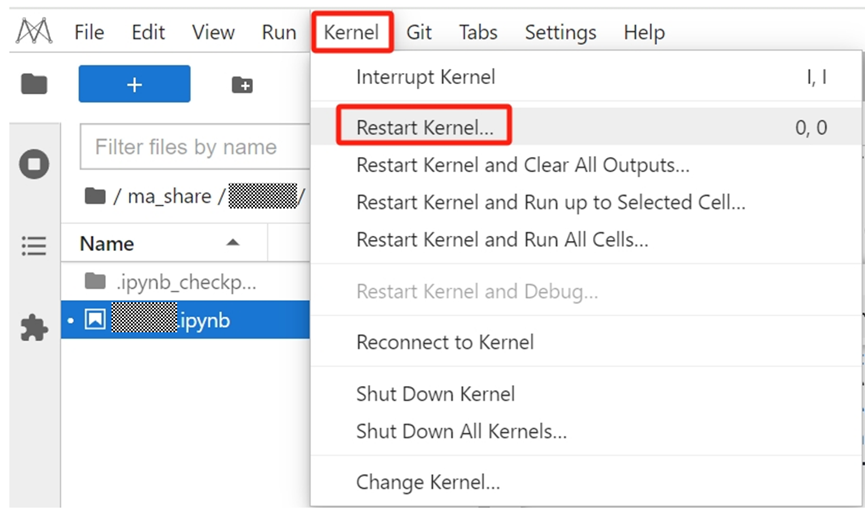Open the File menu
Image resolution: width=865 pixels, height=509 pixels.
click(89, 32)
